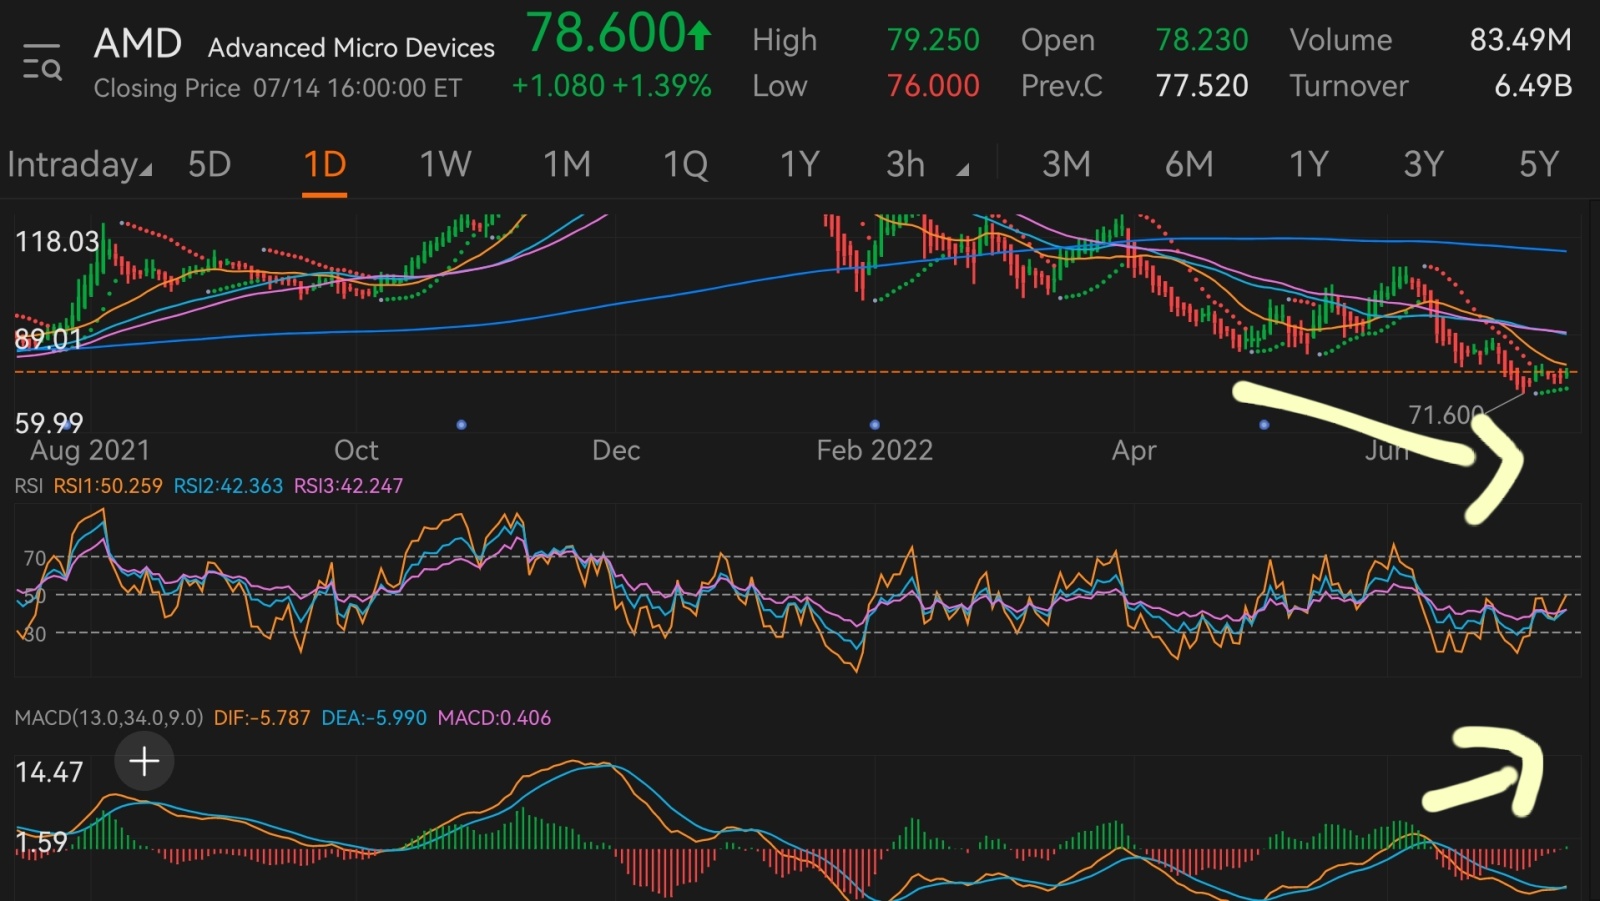The width and height of the screenshot is (1600, 901).
Task: Click the Turnover value 6.49B
Action: tap(1533, 86)
